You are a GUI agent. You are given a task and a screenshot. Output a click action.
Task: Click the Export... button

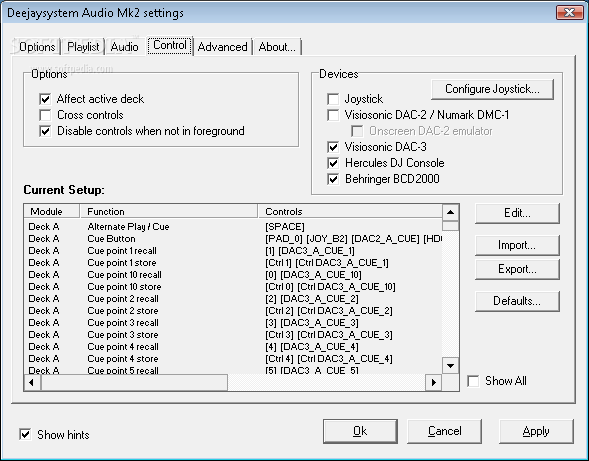pos(517,269)
